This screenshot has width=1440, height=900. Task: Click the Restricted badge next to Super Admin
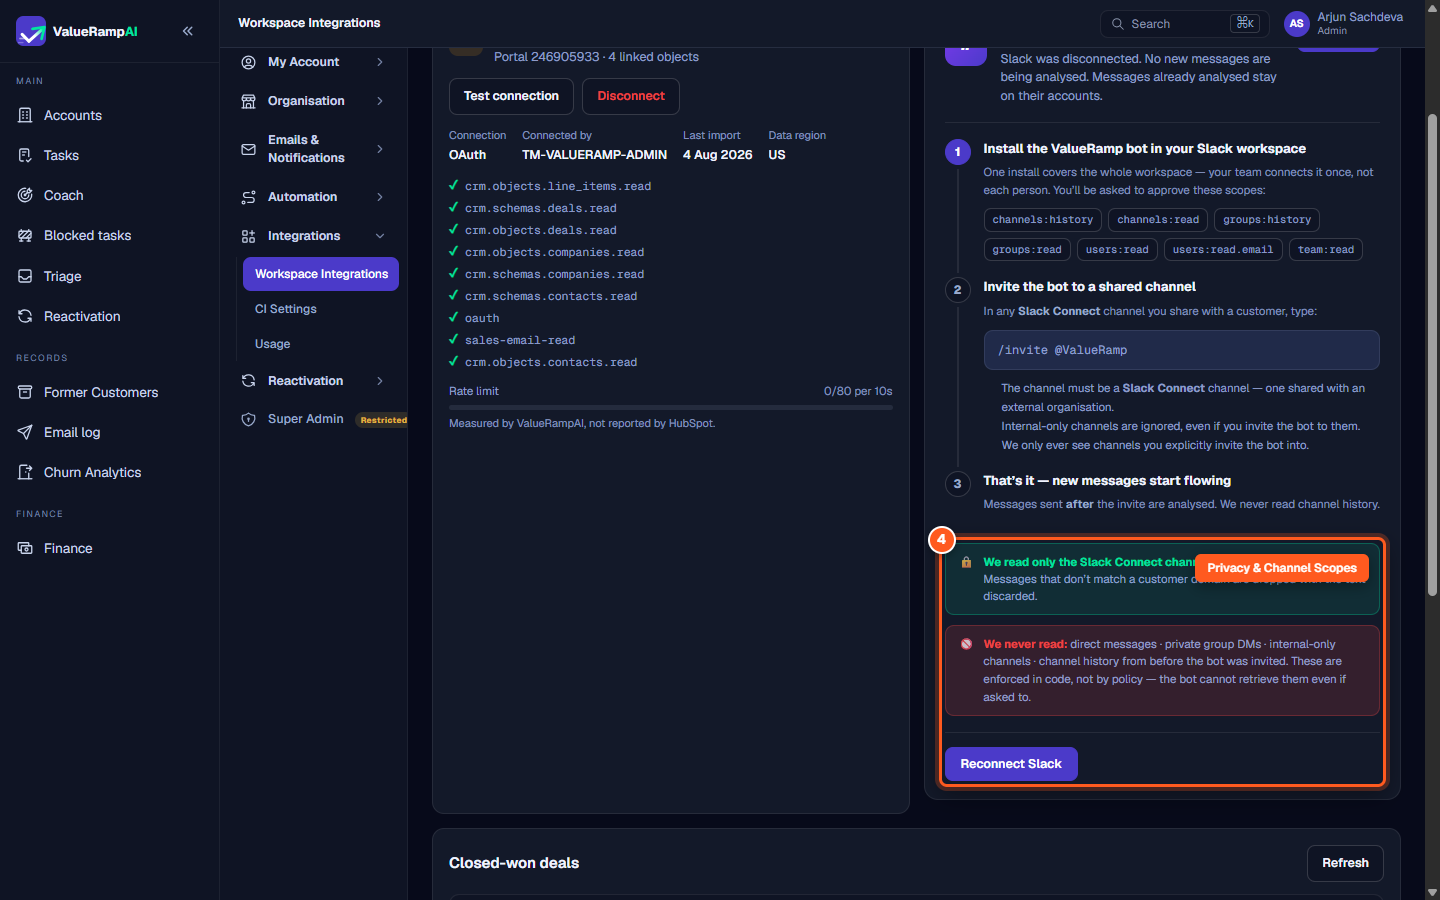click(384, 420)
